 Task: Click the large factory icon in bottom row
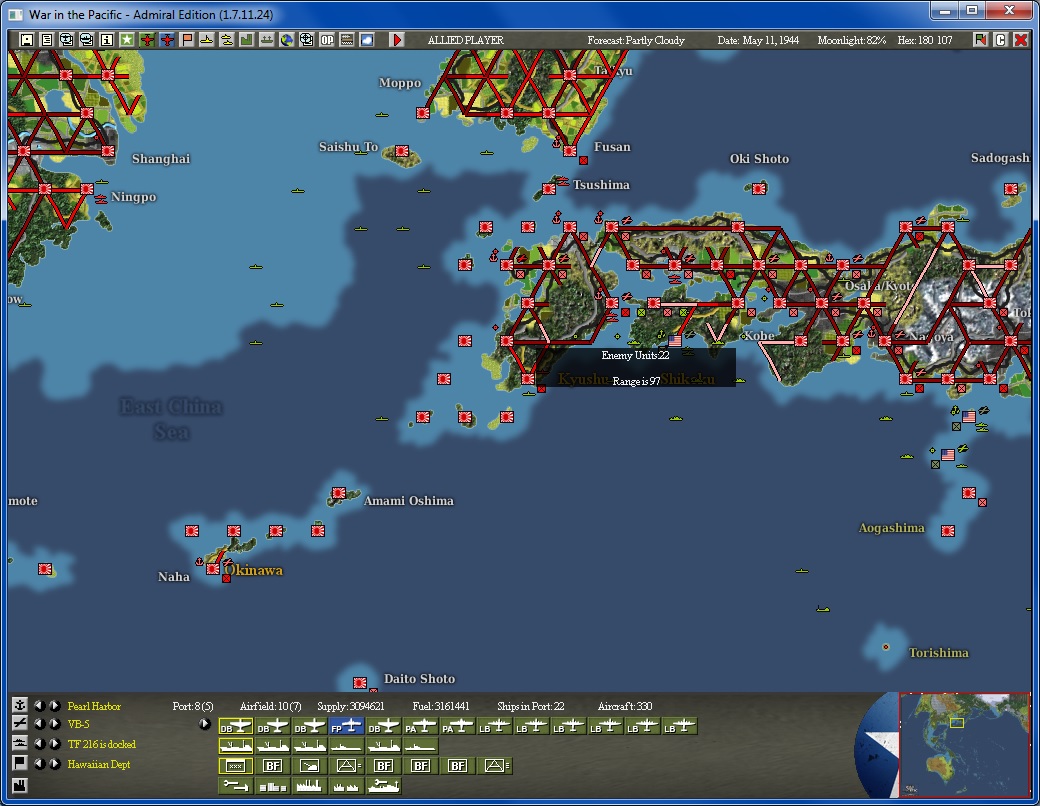(x=310, y=786)
